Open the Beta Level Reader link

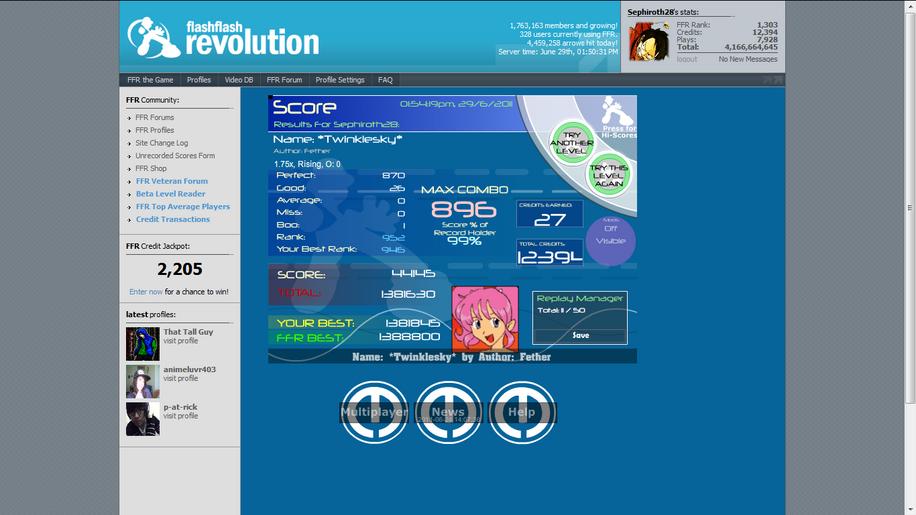click(171, 194)
